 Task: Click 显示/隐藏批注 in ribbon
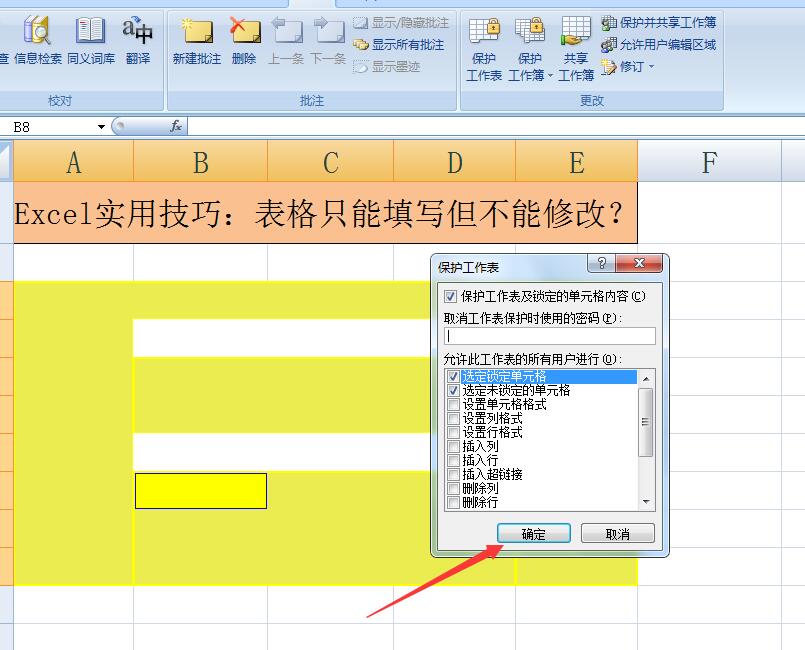coord(401,23)
